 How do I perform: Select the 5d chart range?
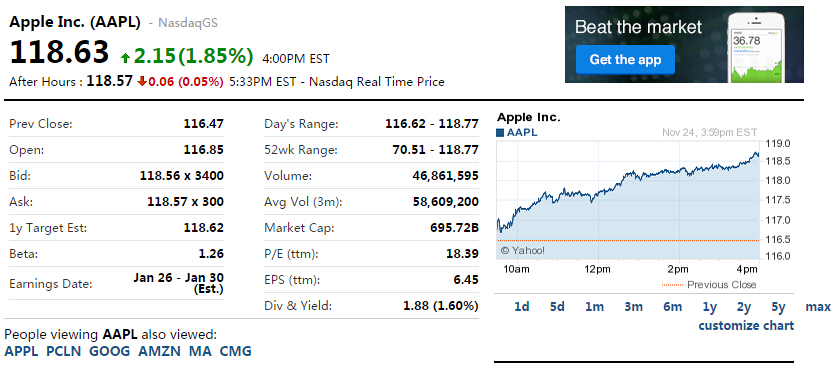coord(557,307)
